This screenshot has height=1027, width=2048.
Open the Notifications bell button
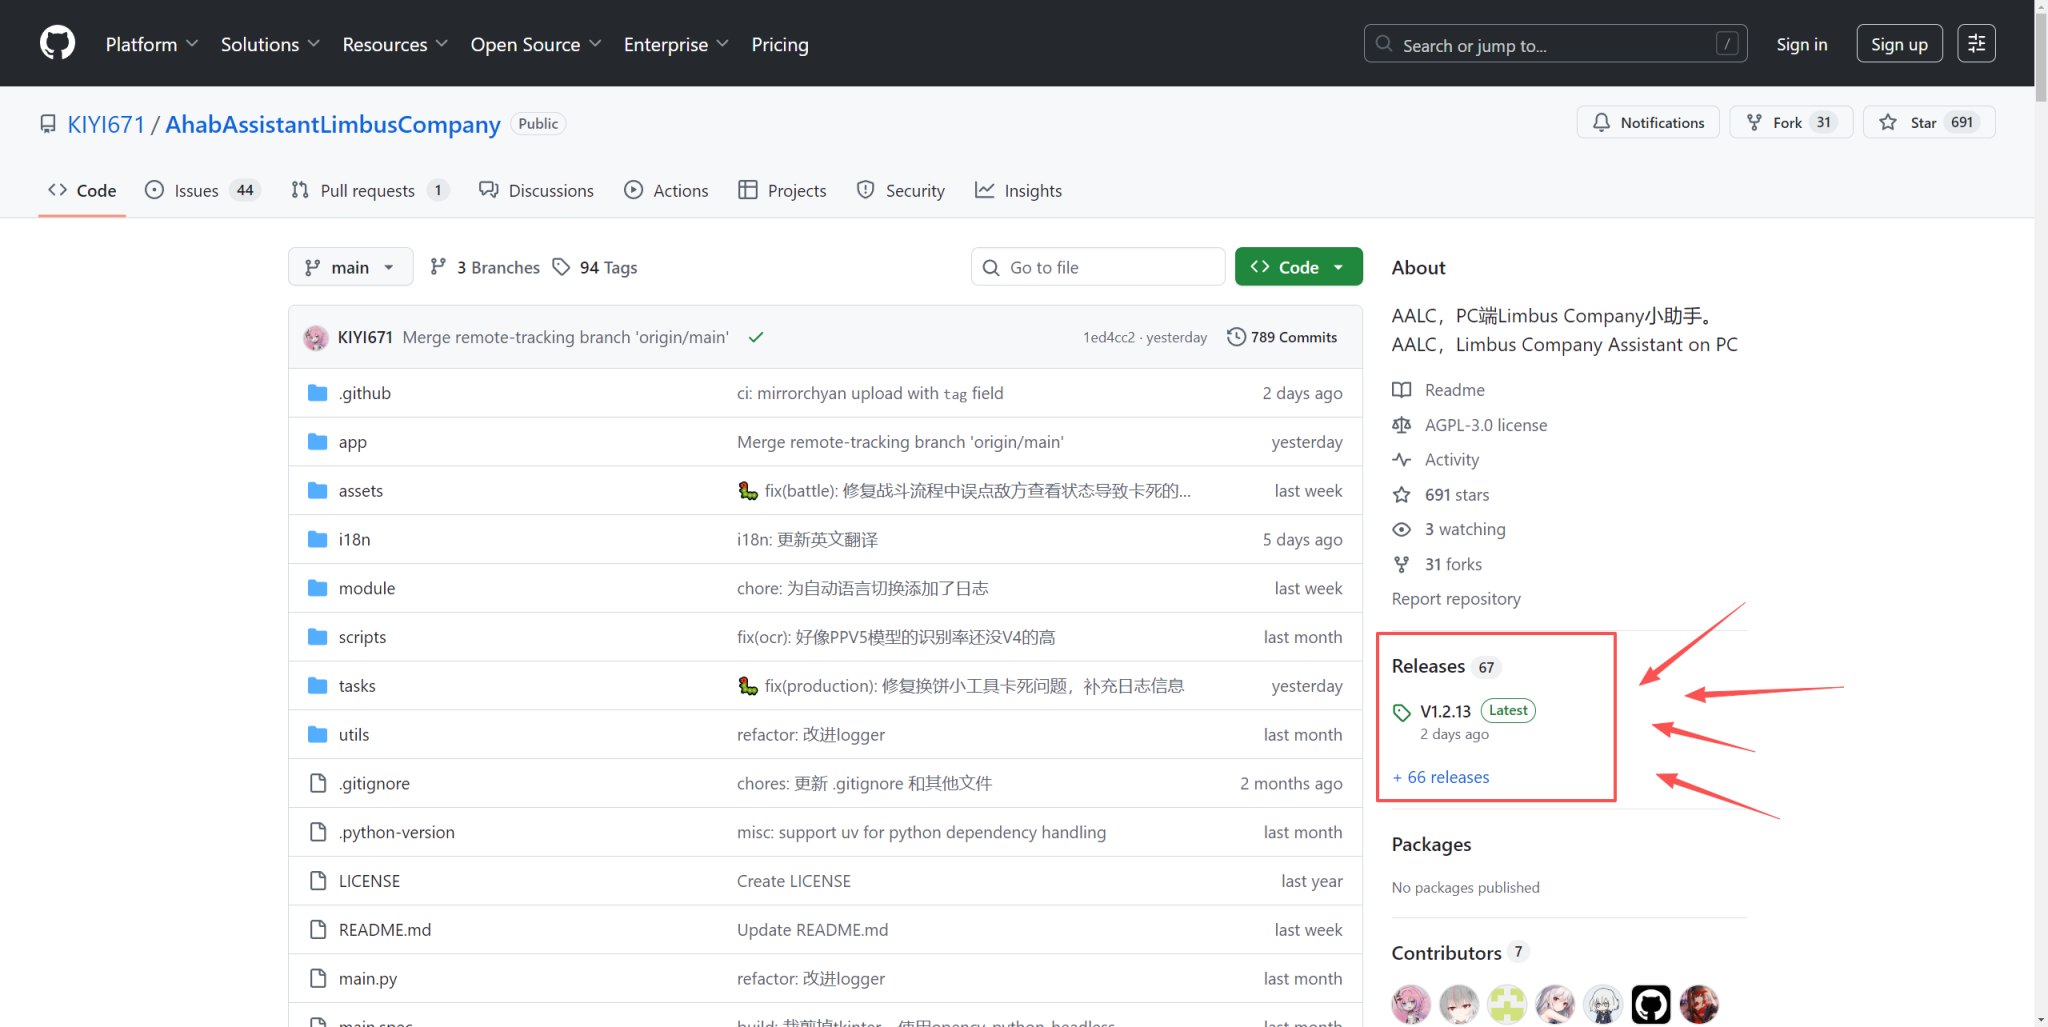(x=1648, y=123)
